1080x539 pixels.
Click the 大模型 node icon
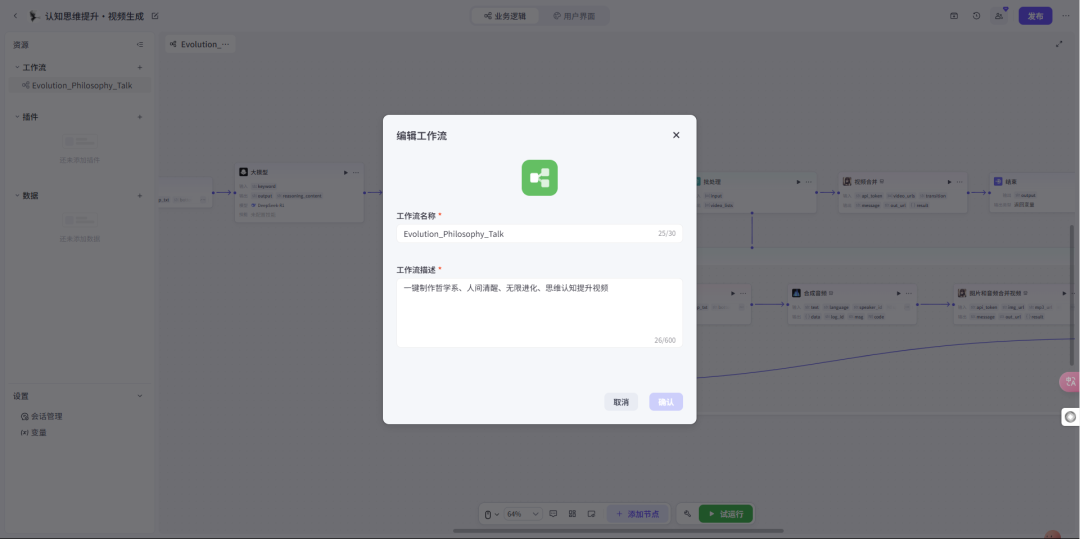point(244,172)
